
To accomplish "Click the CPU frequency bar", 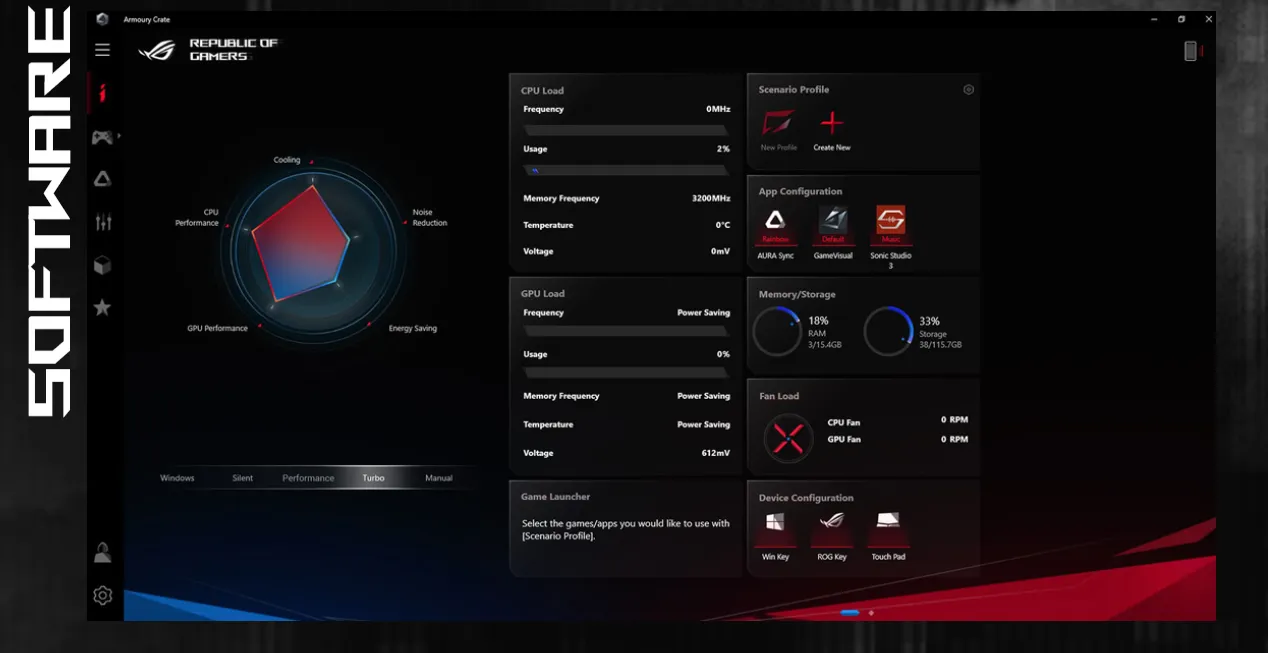I will tap(626, 130).
